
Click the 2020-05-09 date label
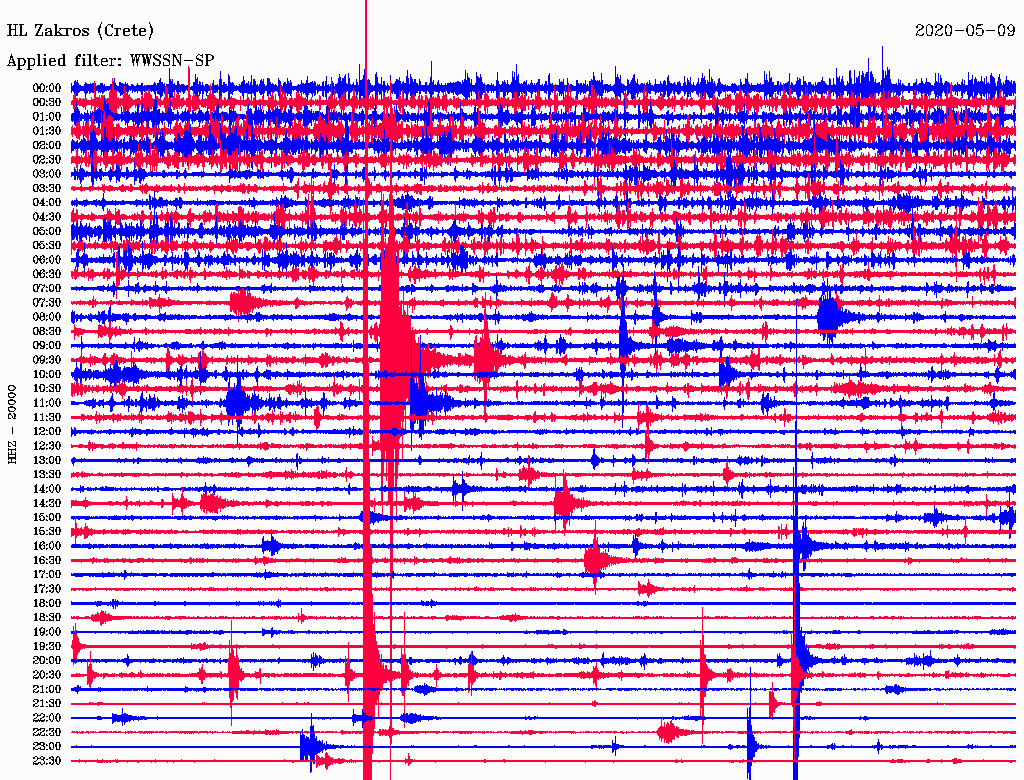click(963, 30)
